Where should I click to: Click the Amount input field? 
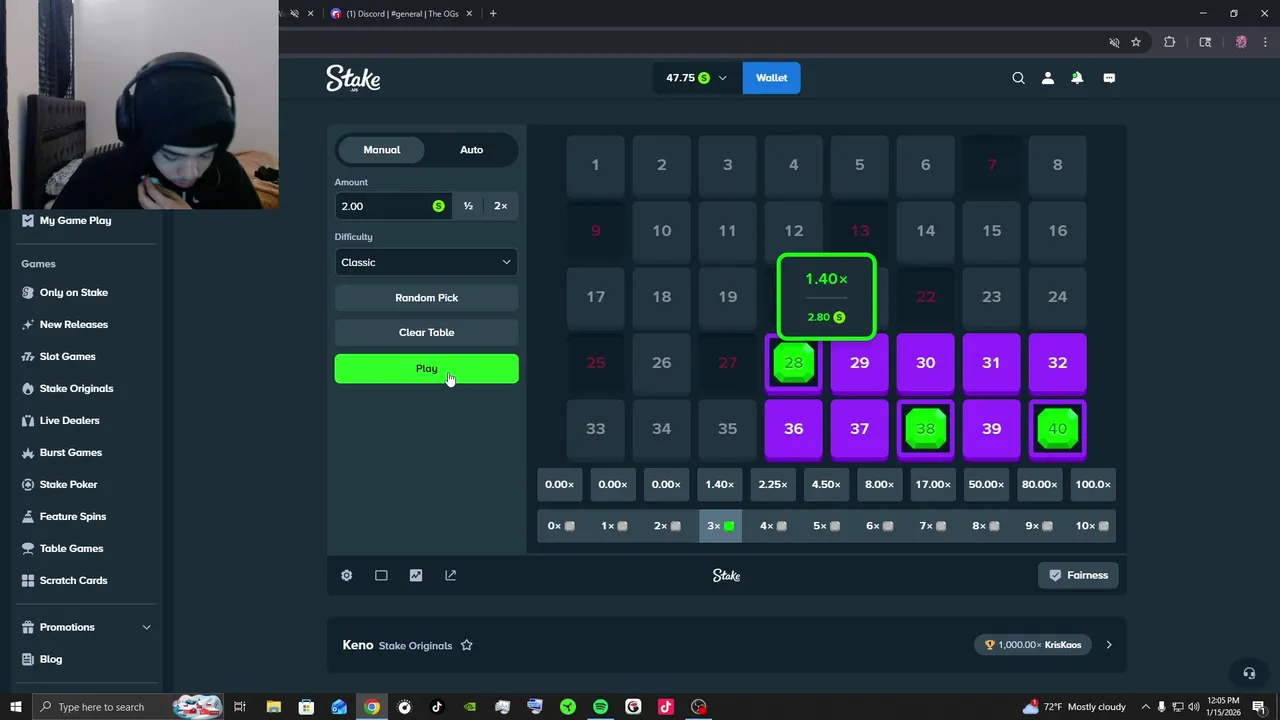click(392, 206)
